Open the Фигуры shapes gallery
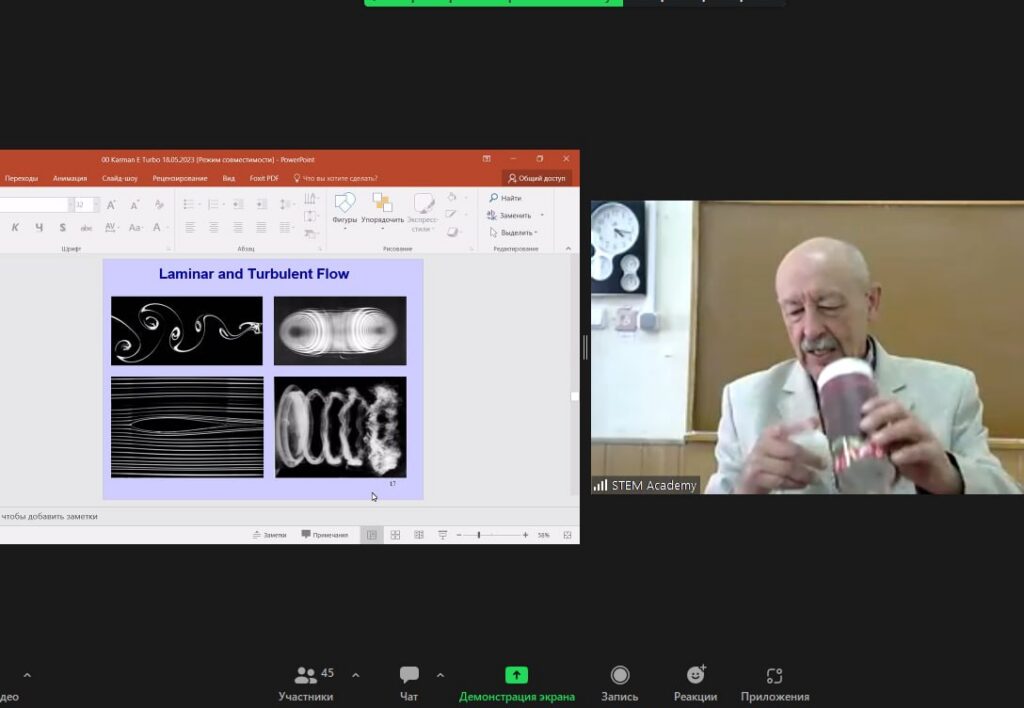The height and width of the screenshot is (708, 1024). [x=344, y=208]
